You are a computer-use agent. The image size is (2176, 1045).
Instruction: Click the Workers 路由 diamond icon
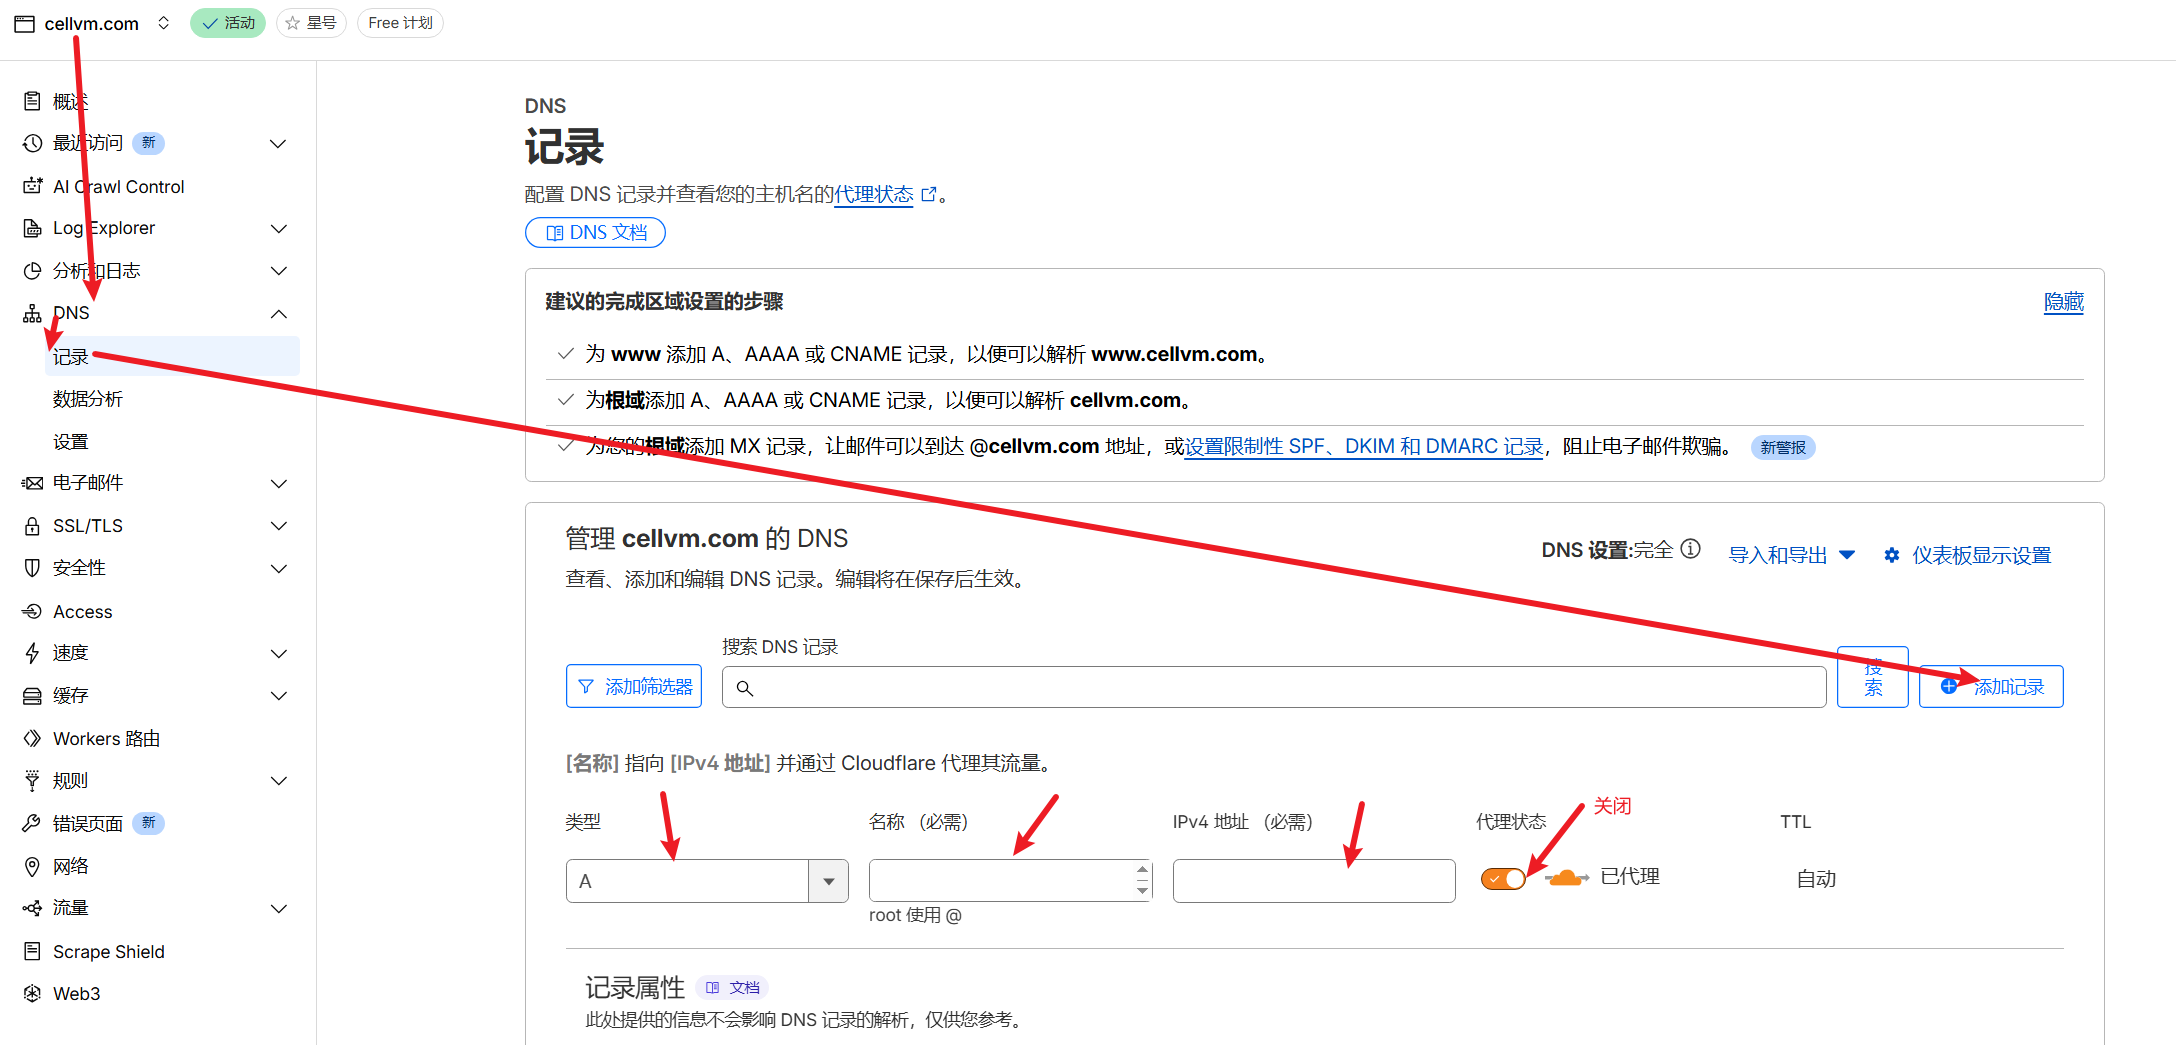[33, 738]
